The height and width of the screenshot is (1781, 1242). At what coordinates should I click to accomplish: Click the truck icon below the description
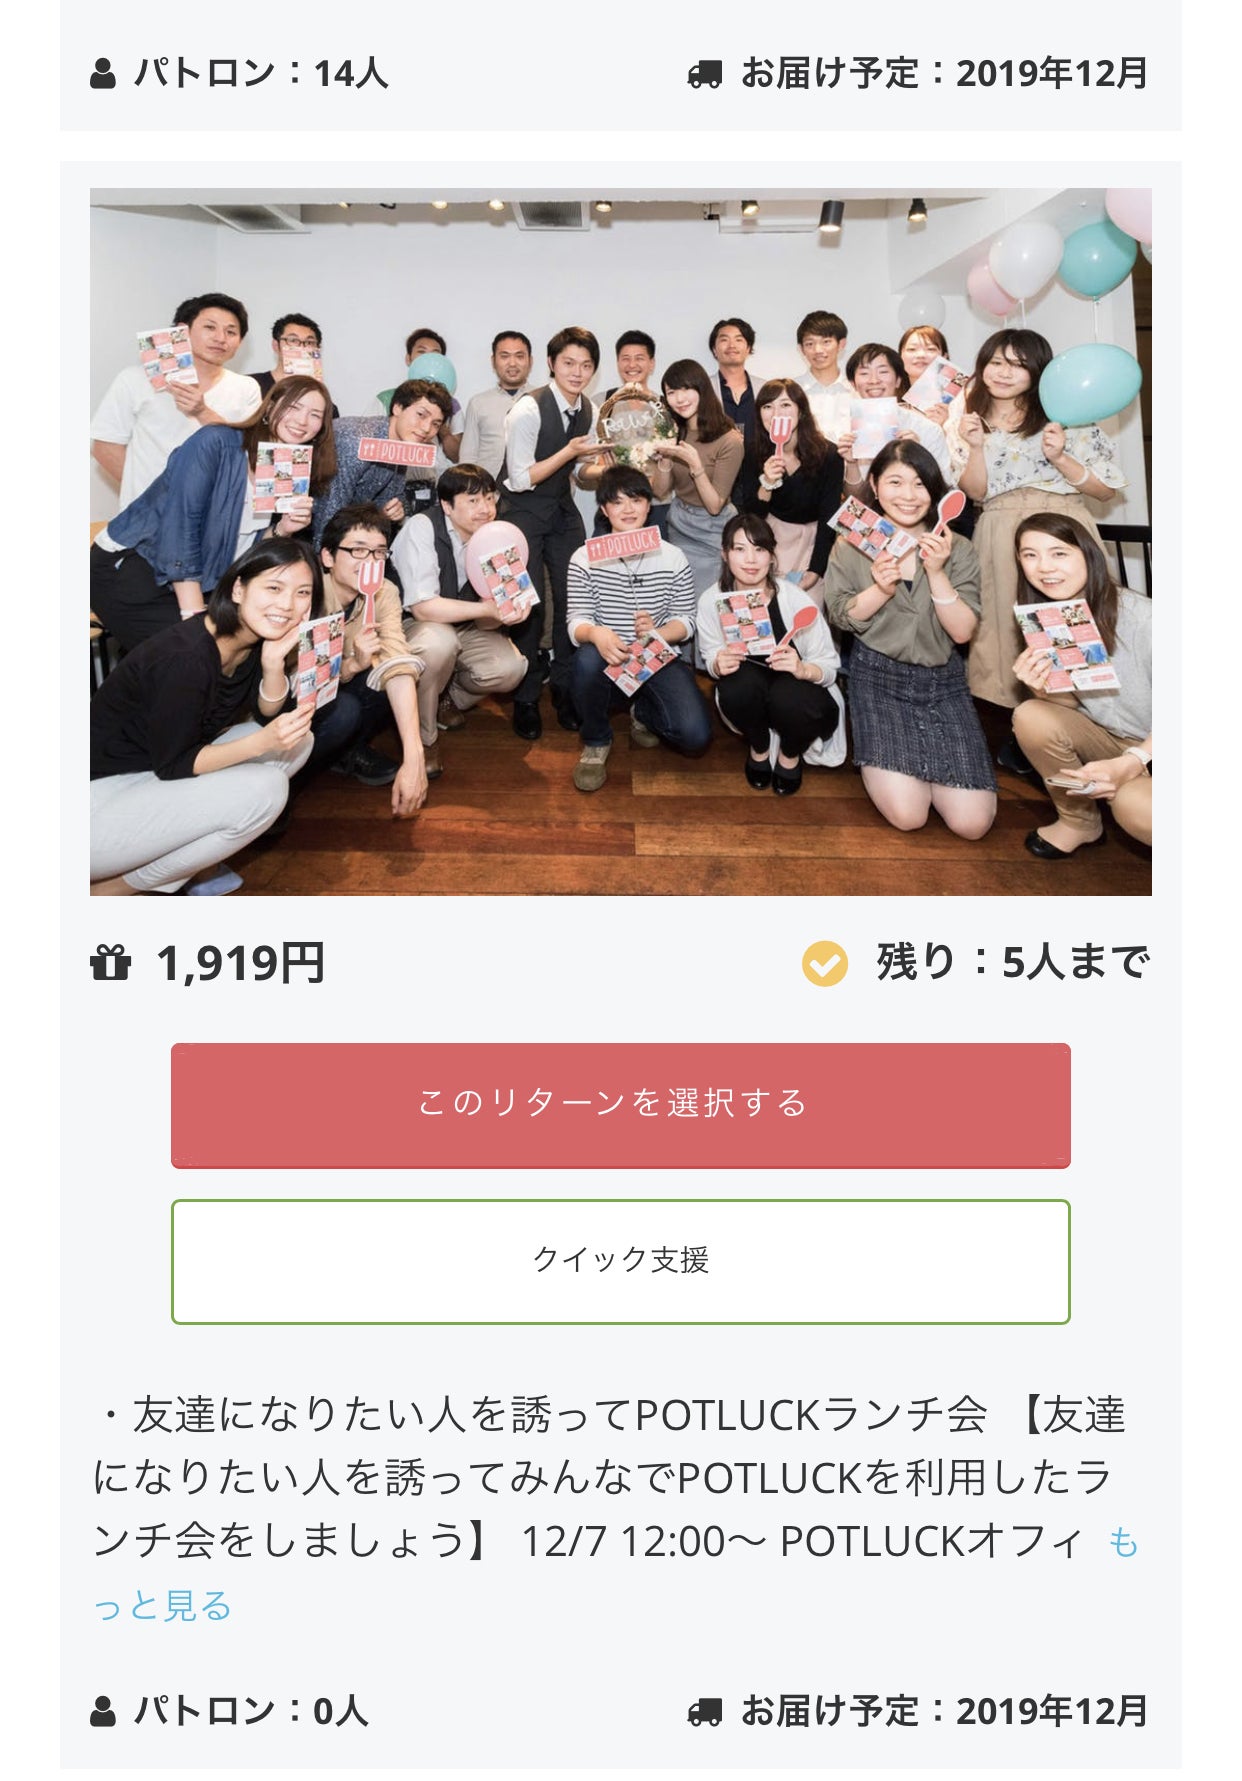click(x=704, y=1712)
